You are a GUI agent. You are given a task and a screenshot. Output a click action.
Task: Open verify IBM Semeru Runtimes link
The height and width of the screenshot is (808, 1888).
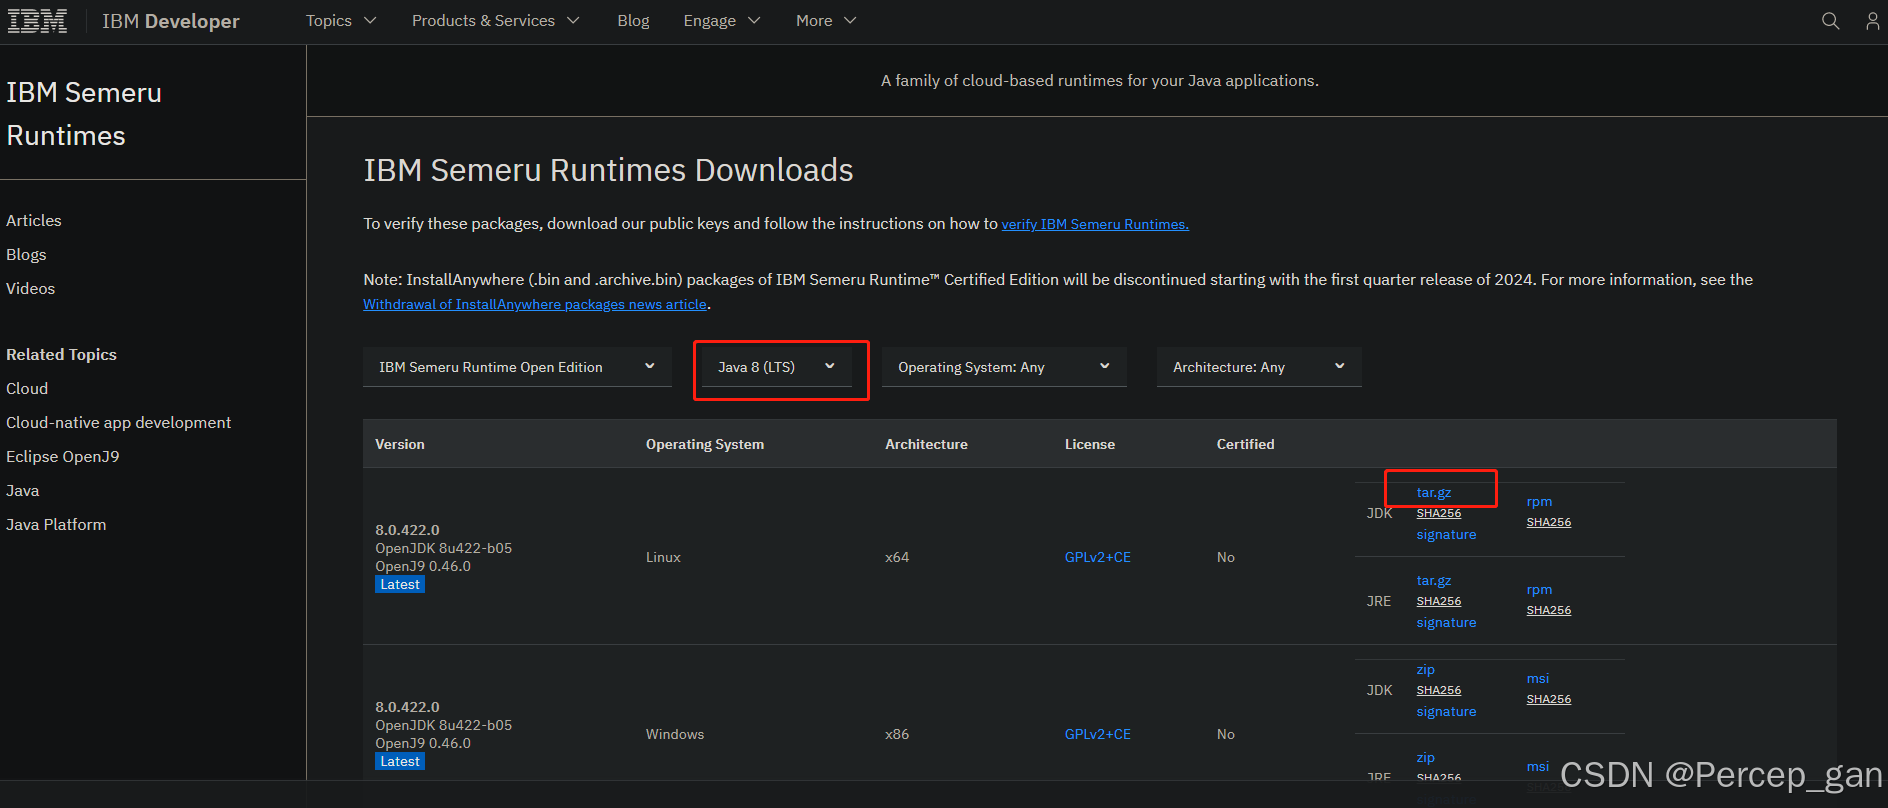1095,224
